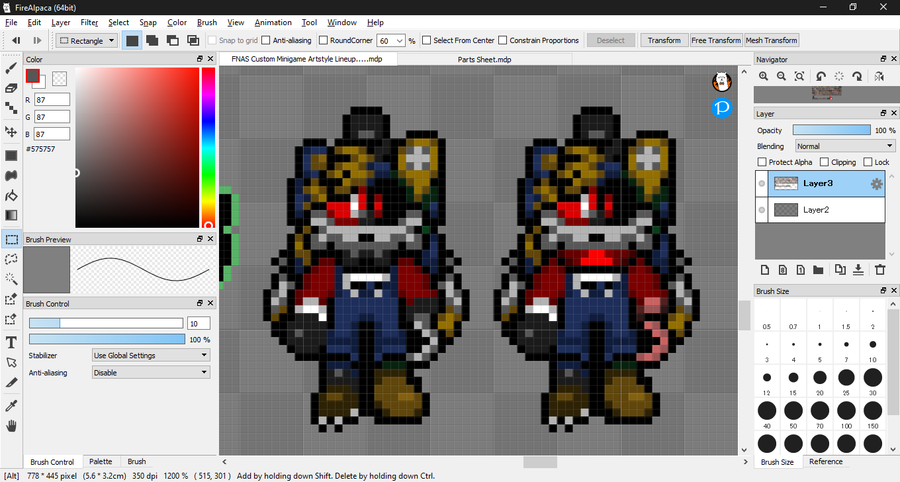
Task: Click the vertical hue bar
Action: [208, 147]
